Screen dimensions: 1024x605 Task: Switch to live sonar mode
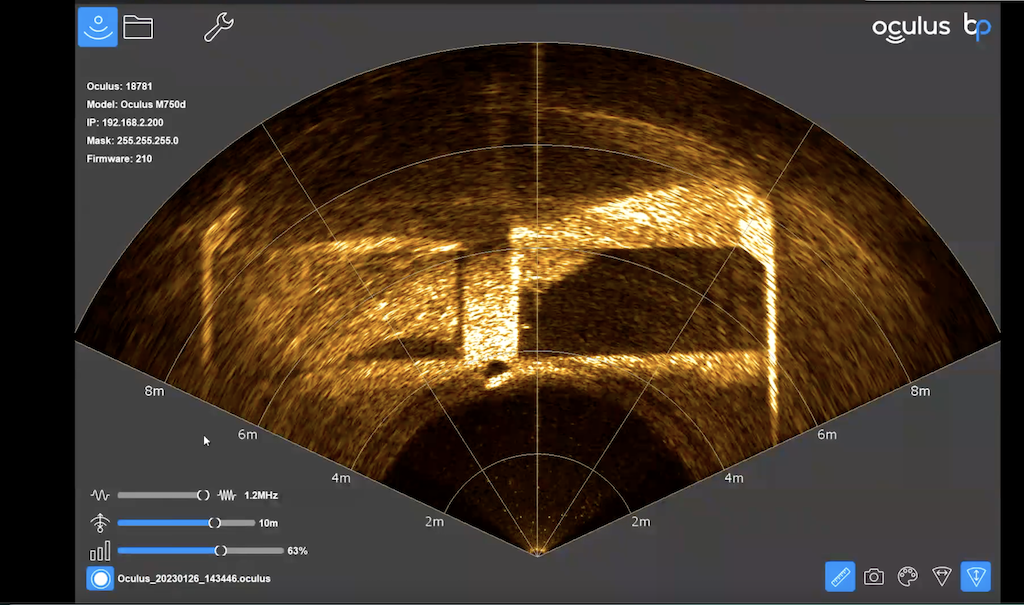(x=98, y=27)
